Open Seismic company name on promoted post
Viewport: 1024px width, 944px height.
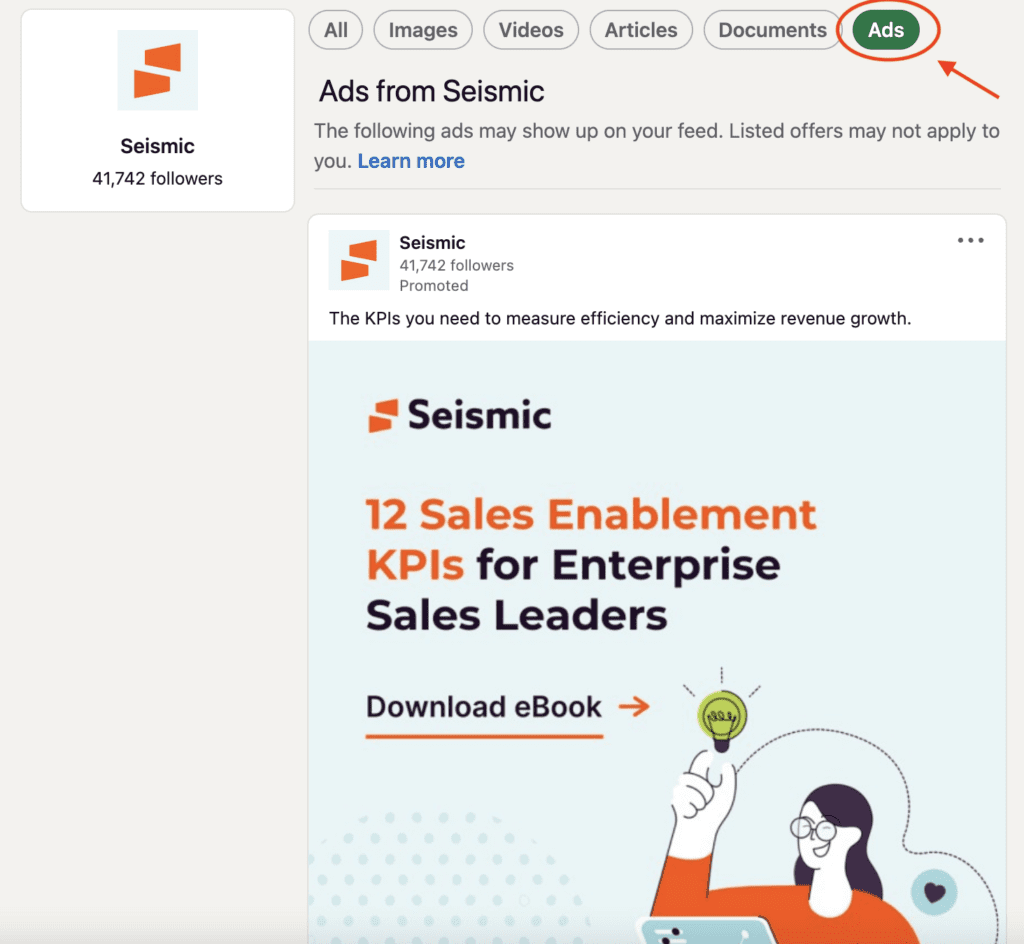coord(432,243)
